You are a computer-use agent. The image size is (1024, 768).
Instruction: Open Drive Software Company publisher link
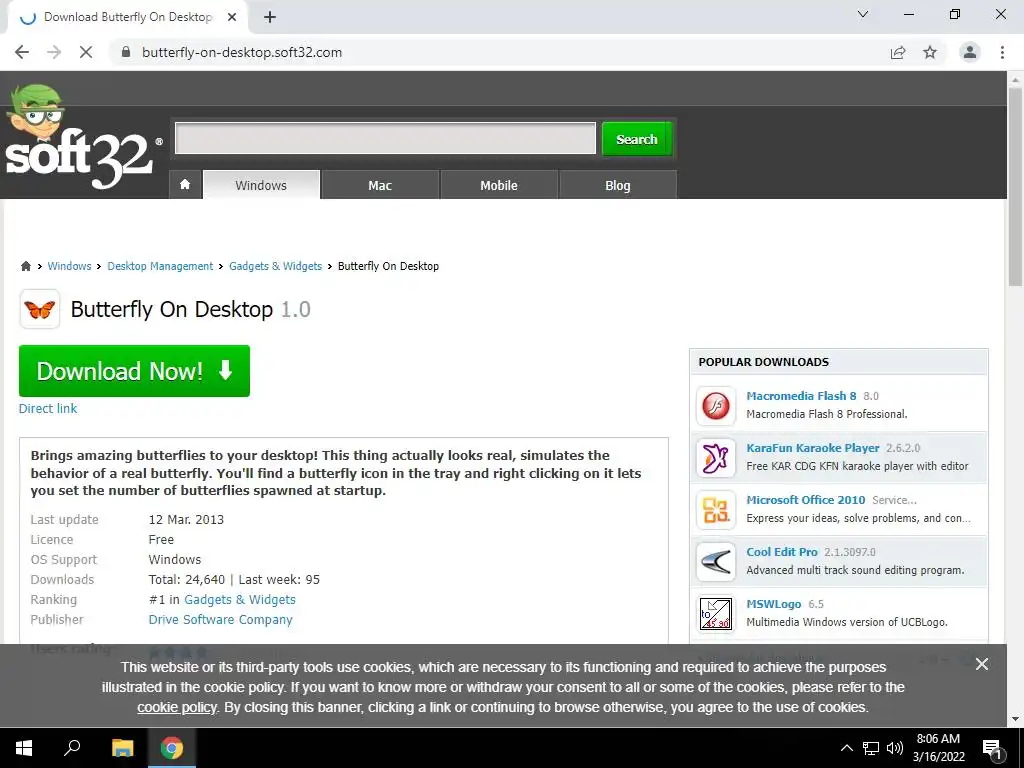pos(220,619)
